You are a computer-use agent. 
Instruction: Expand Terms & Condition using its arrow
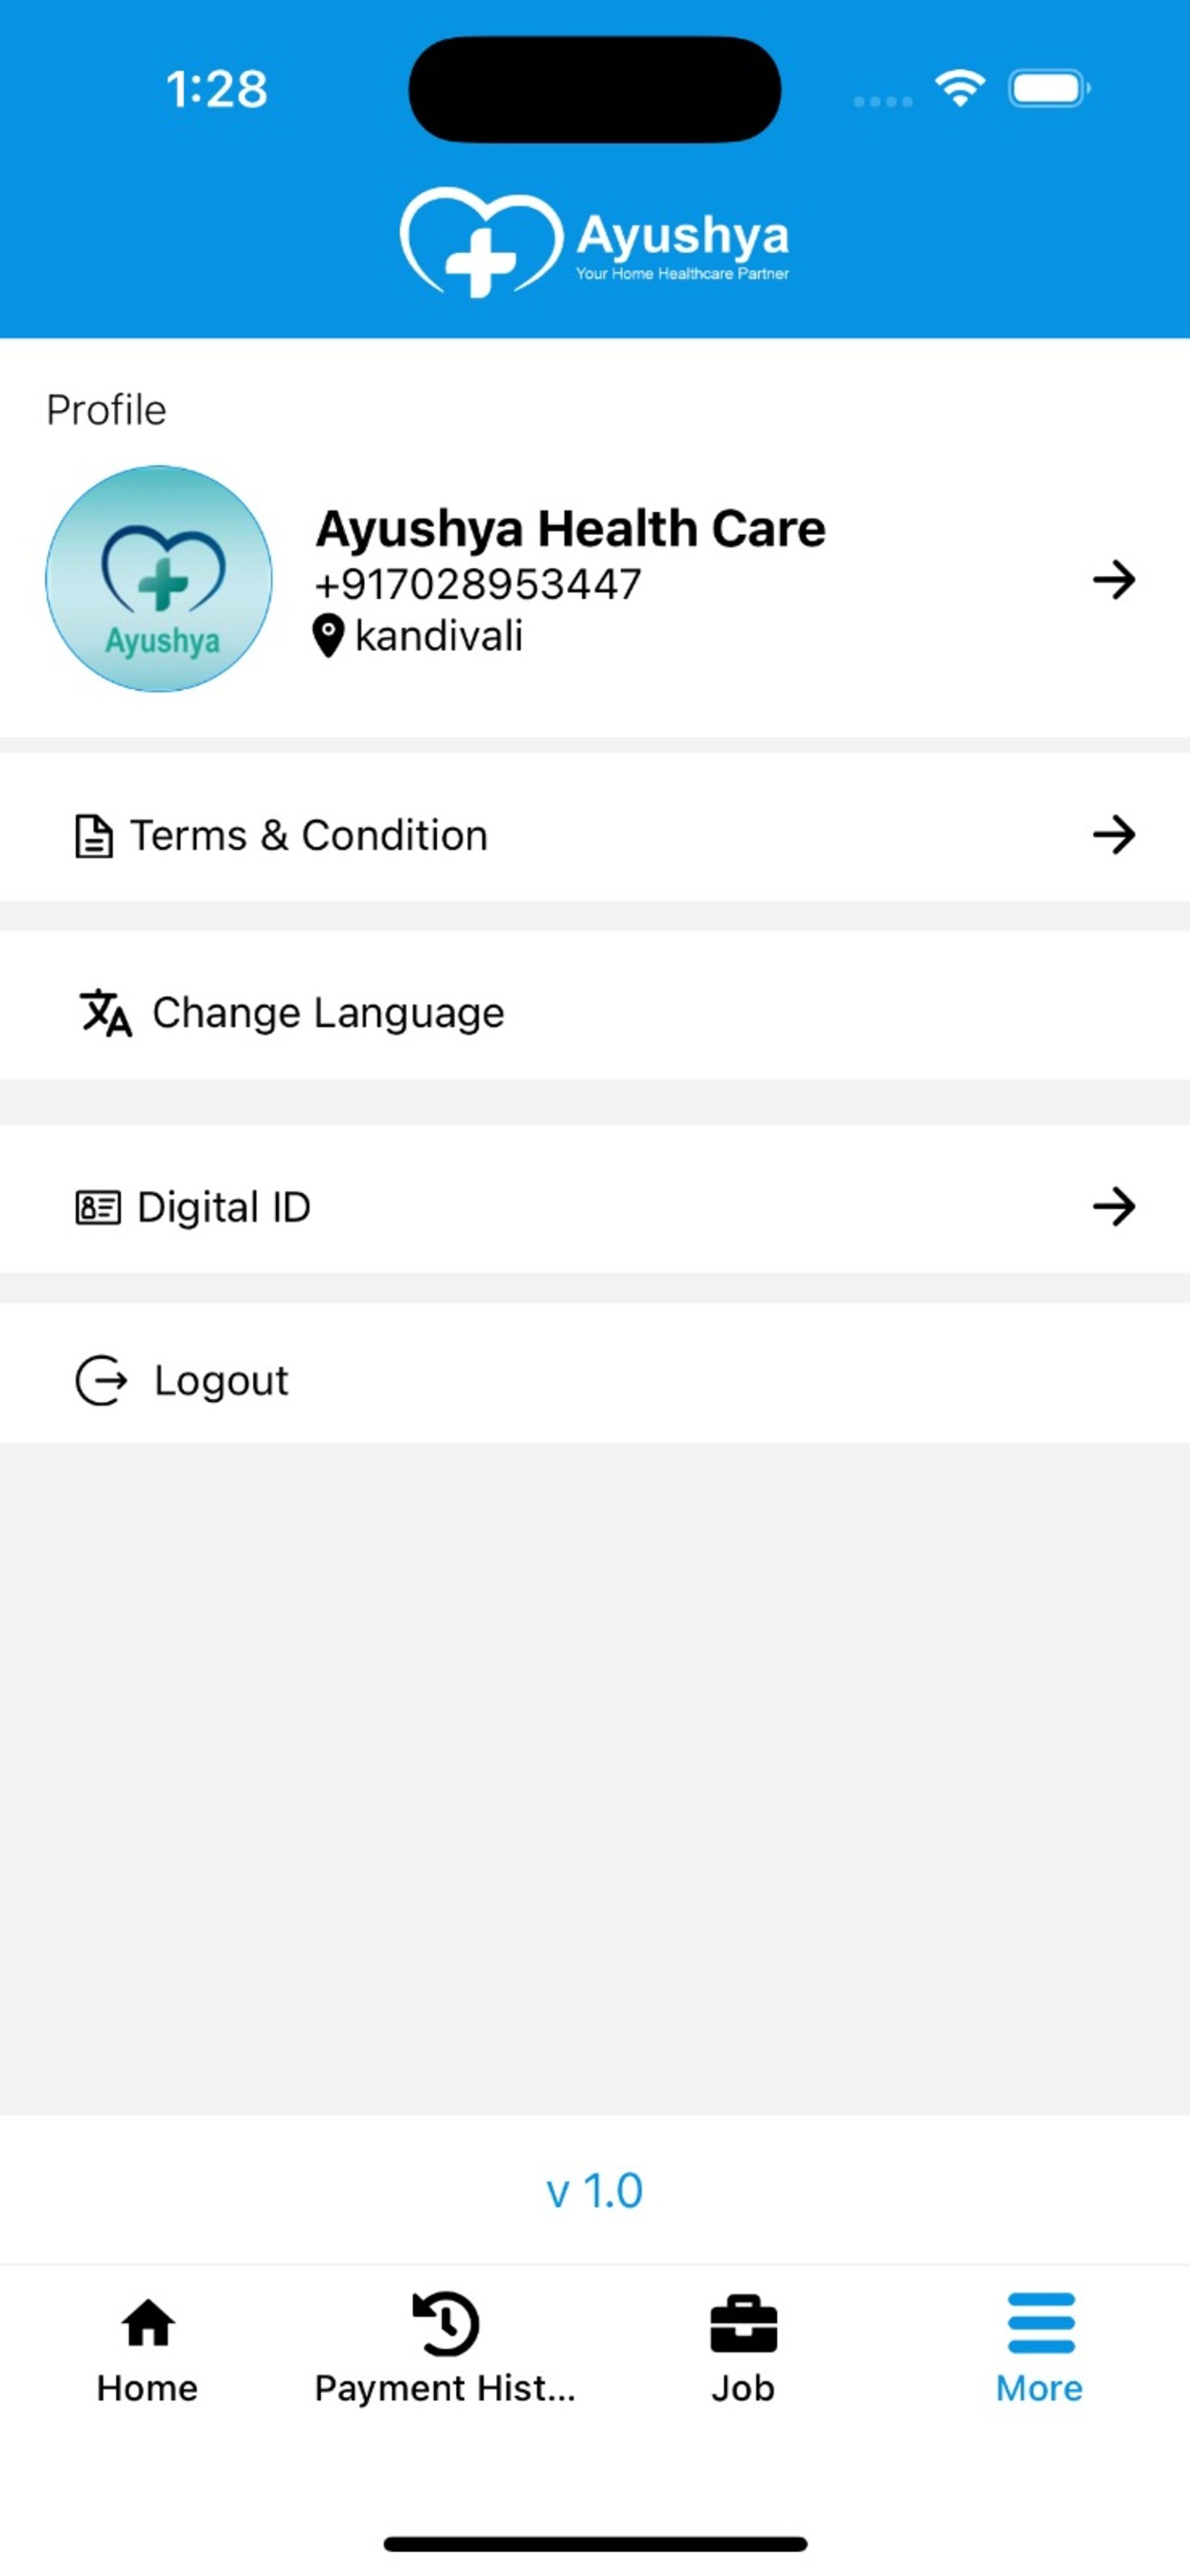coord(1114,834)
